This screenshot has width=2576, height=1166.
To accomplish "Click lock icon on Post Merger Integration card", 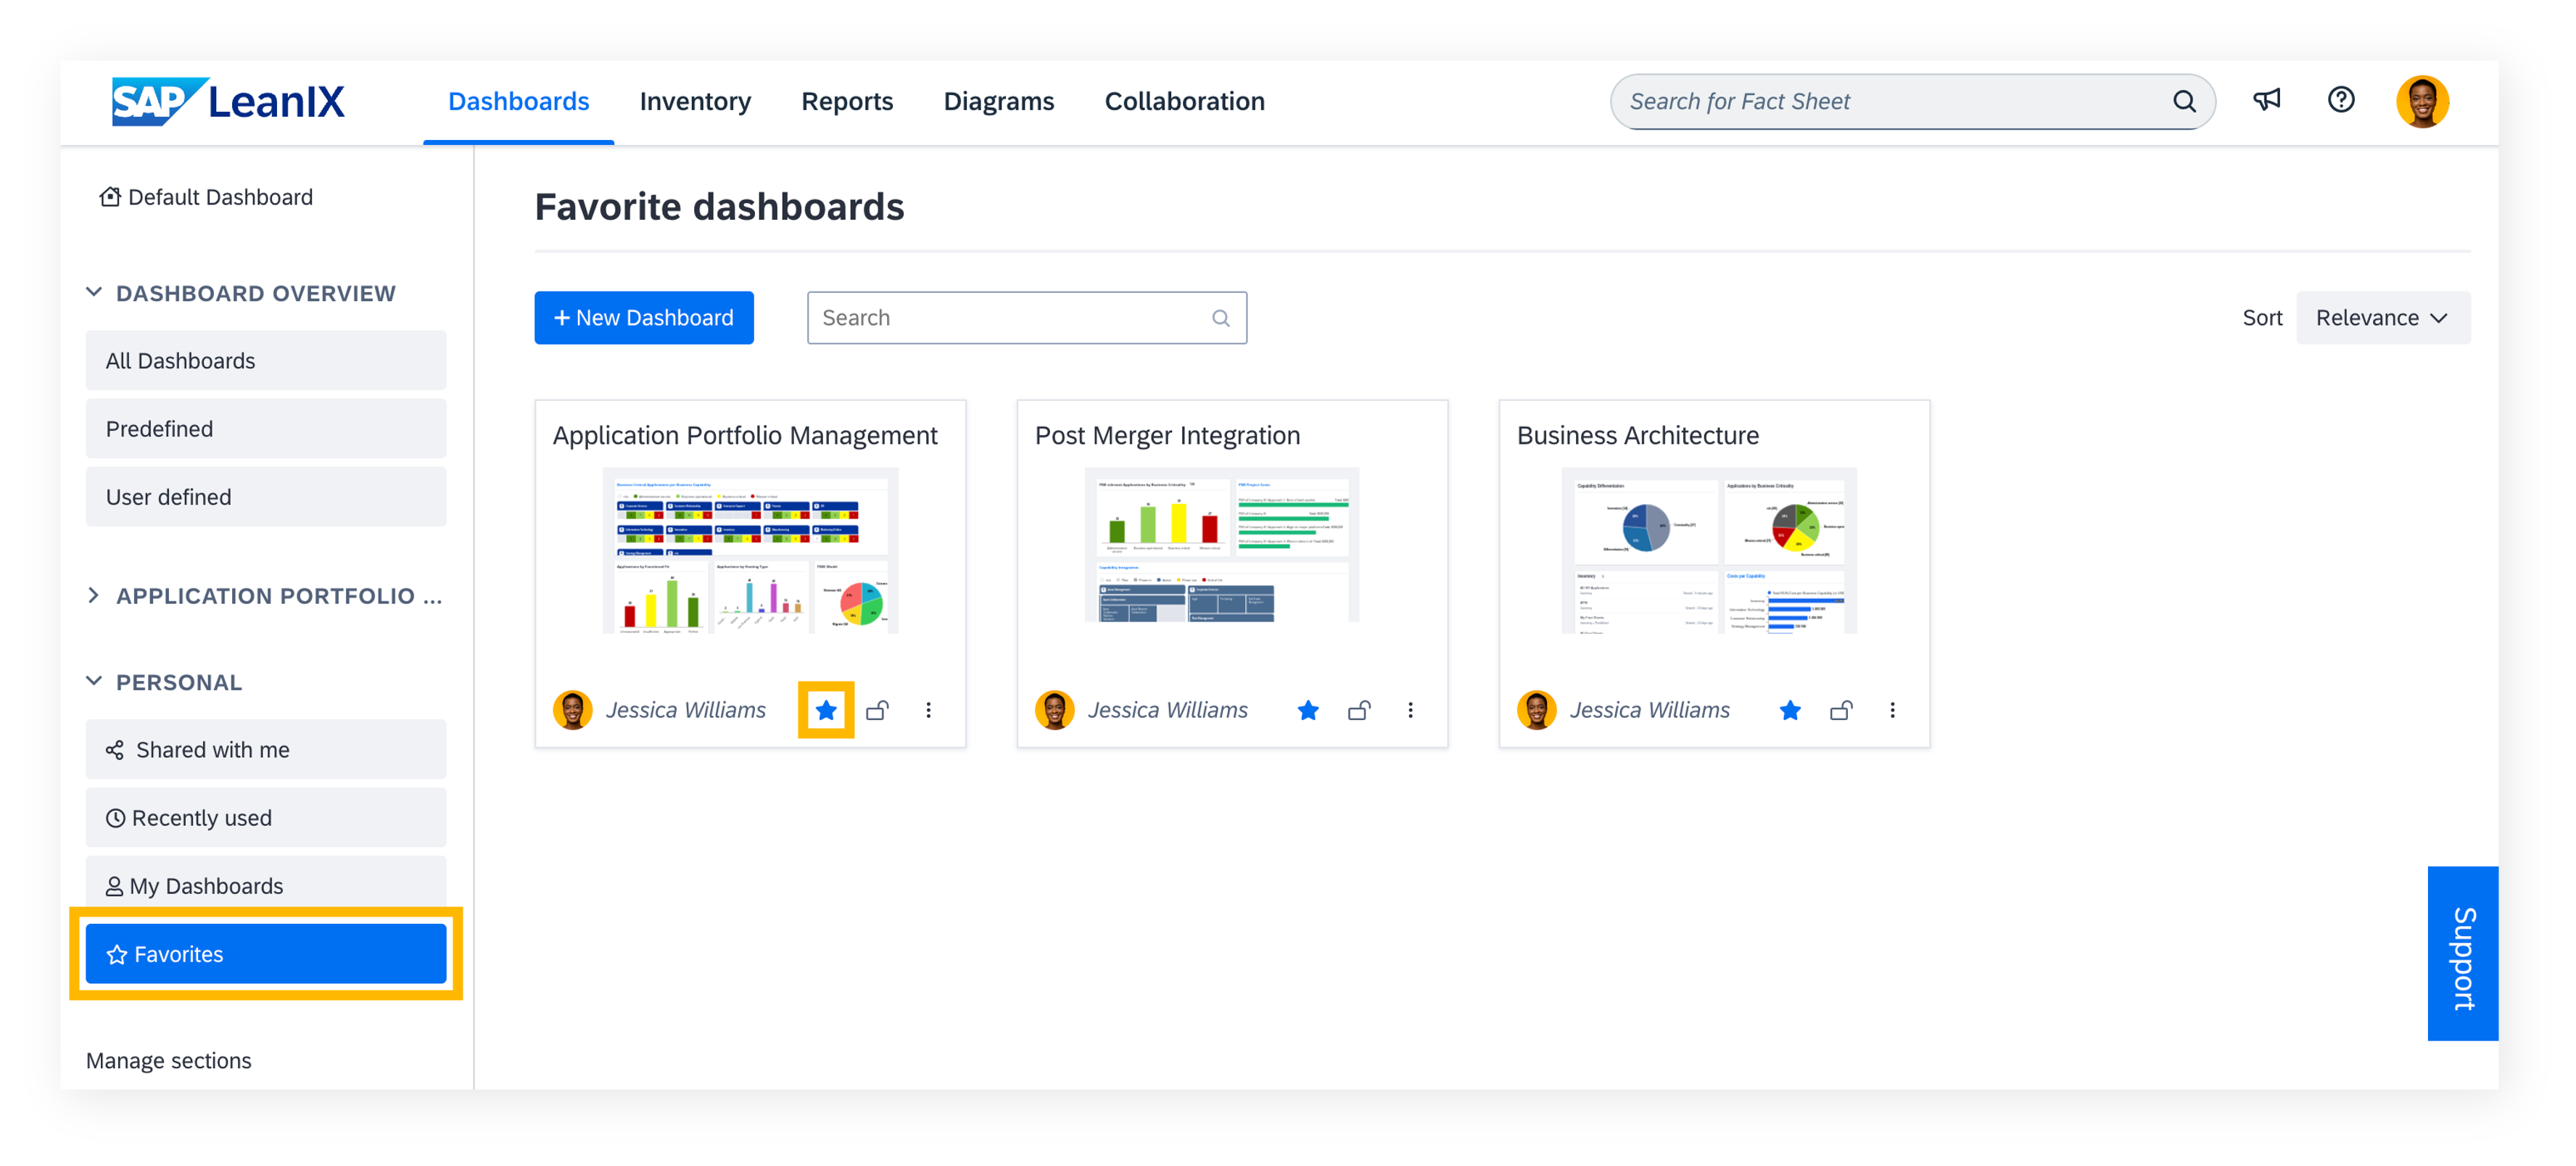I will pos(1359,710).
